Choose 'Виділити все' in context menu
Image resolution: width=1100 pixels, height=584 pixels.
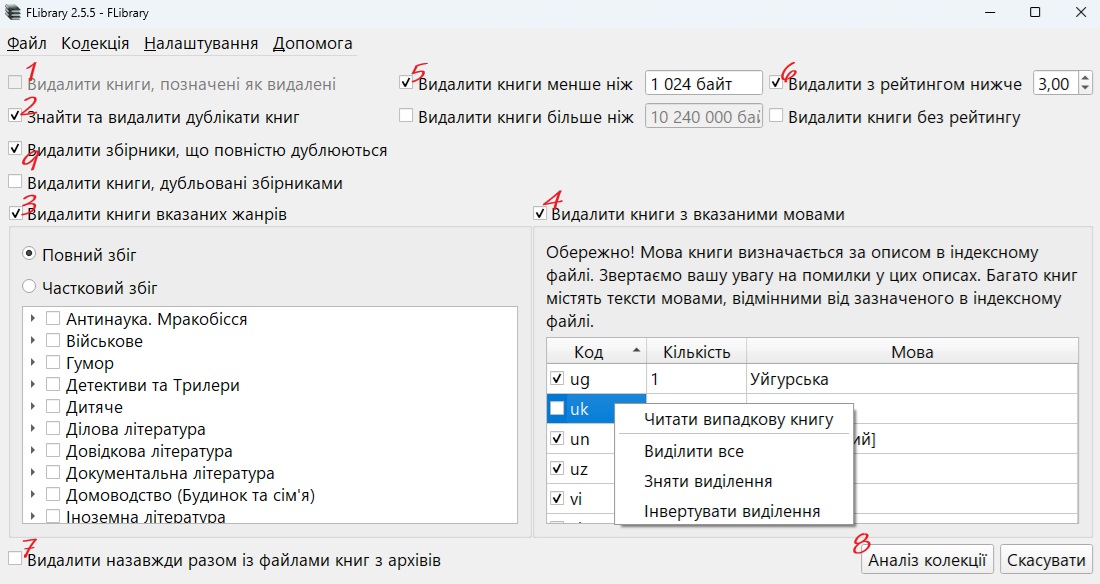(694, 451)
